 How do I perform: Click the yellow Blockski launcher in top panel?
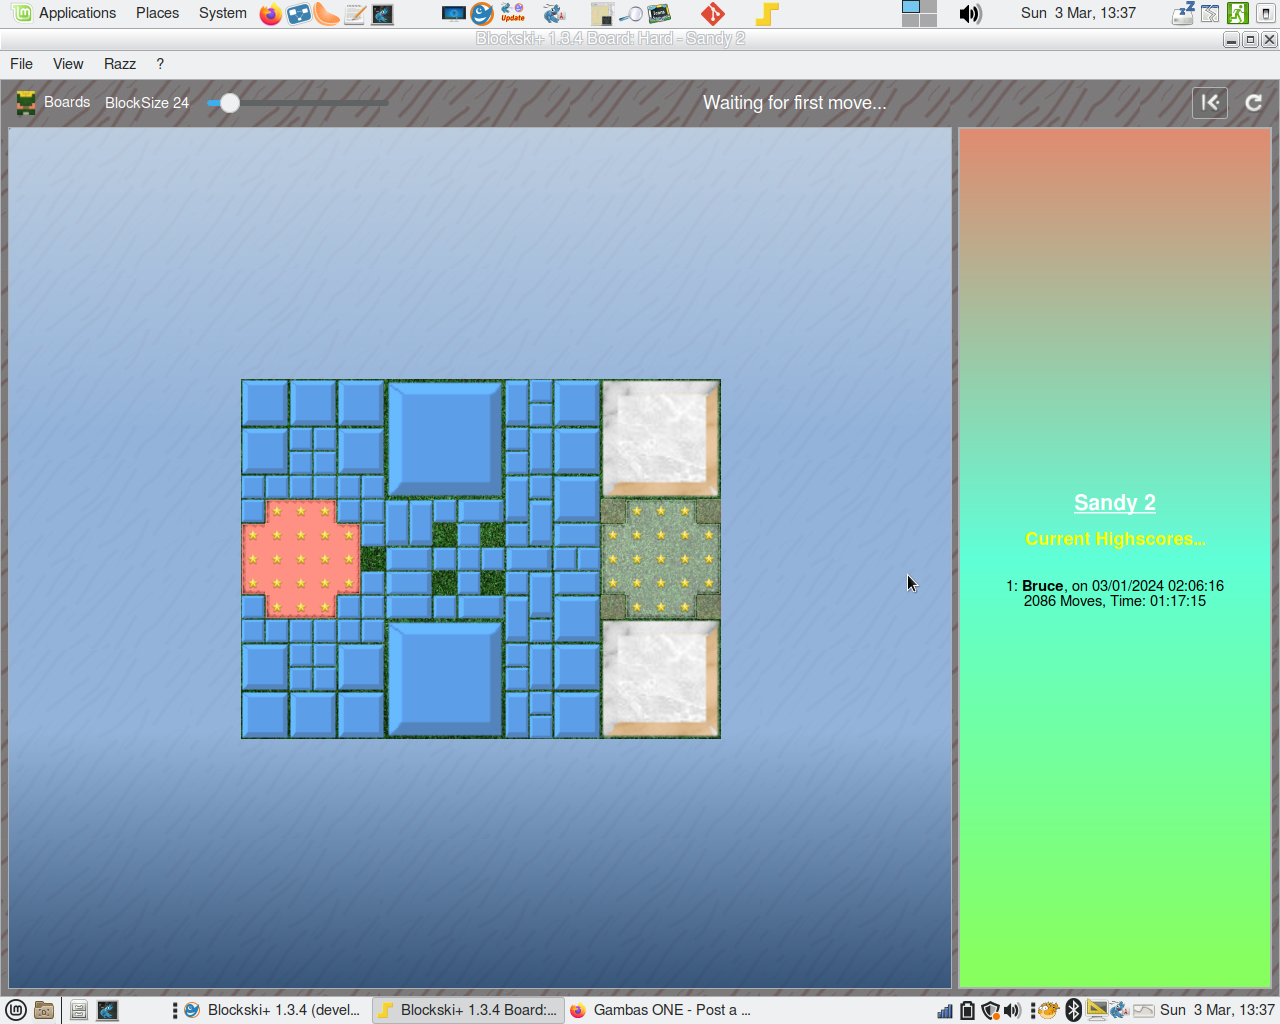pos(767,14)
